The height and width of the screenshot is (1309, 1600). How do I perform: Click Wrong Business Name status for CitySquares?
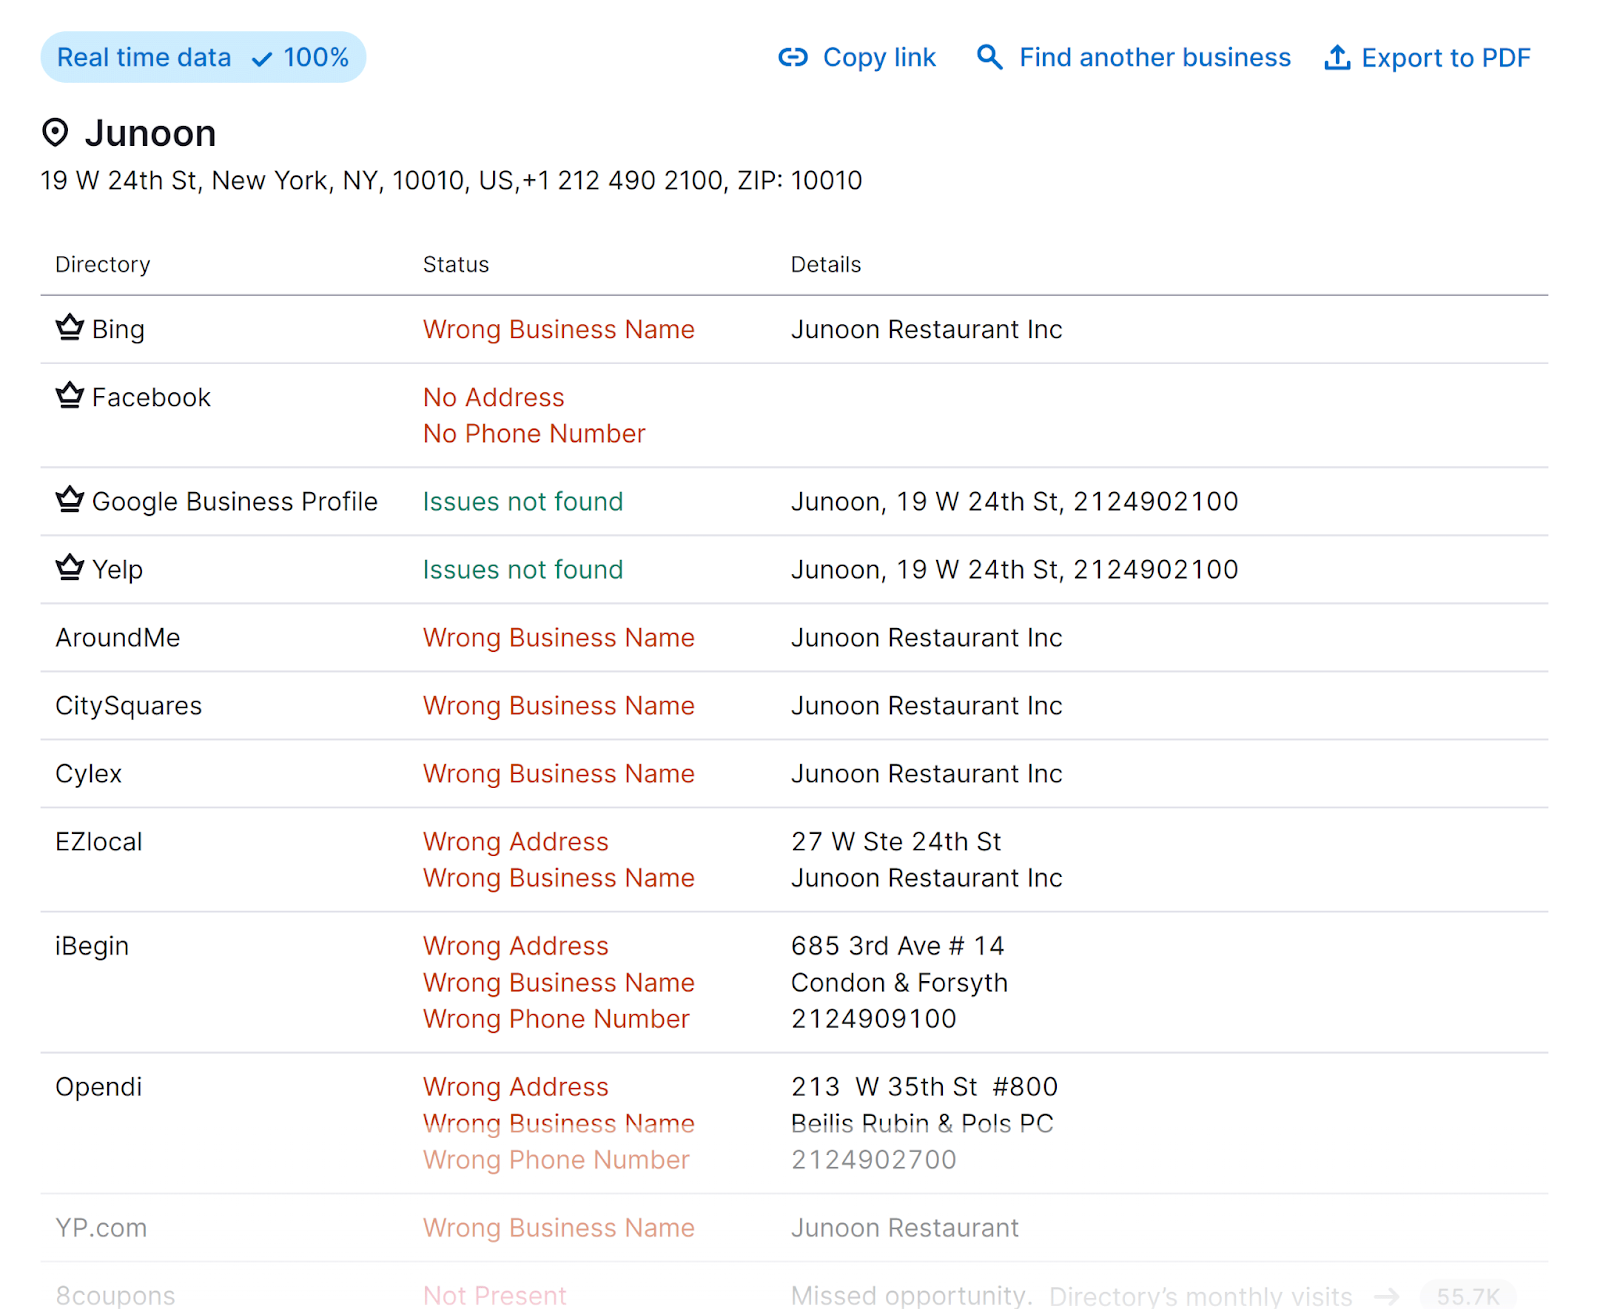point(559,705)
